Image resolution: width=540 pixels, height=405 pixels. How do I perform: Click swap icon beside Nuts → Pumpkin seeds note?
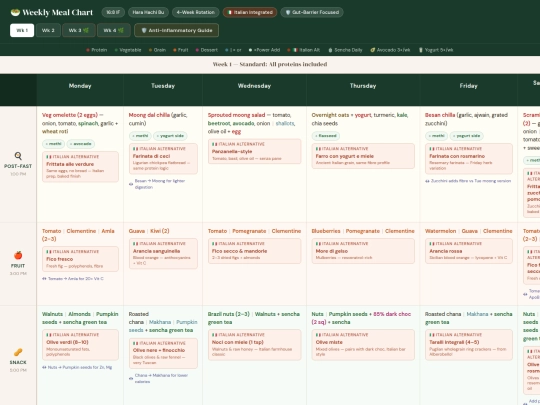pyautogui.click(x=44, y=367)
